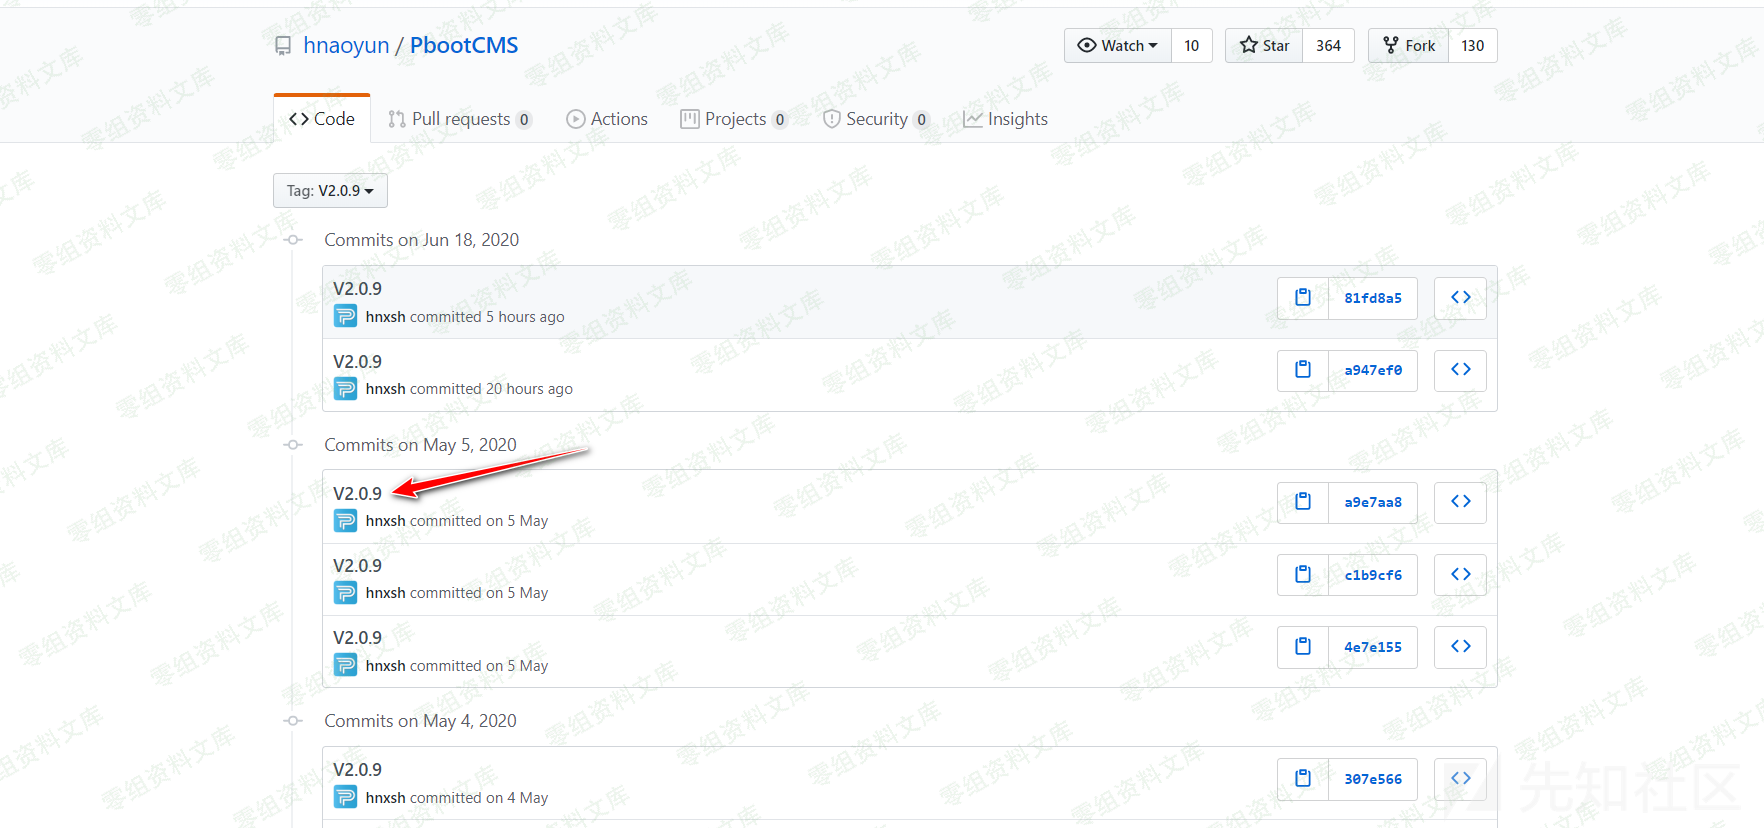
Task: Star the PbootCMS repository
Action: (1264, 46)
